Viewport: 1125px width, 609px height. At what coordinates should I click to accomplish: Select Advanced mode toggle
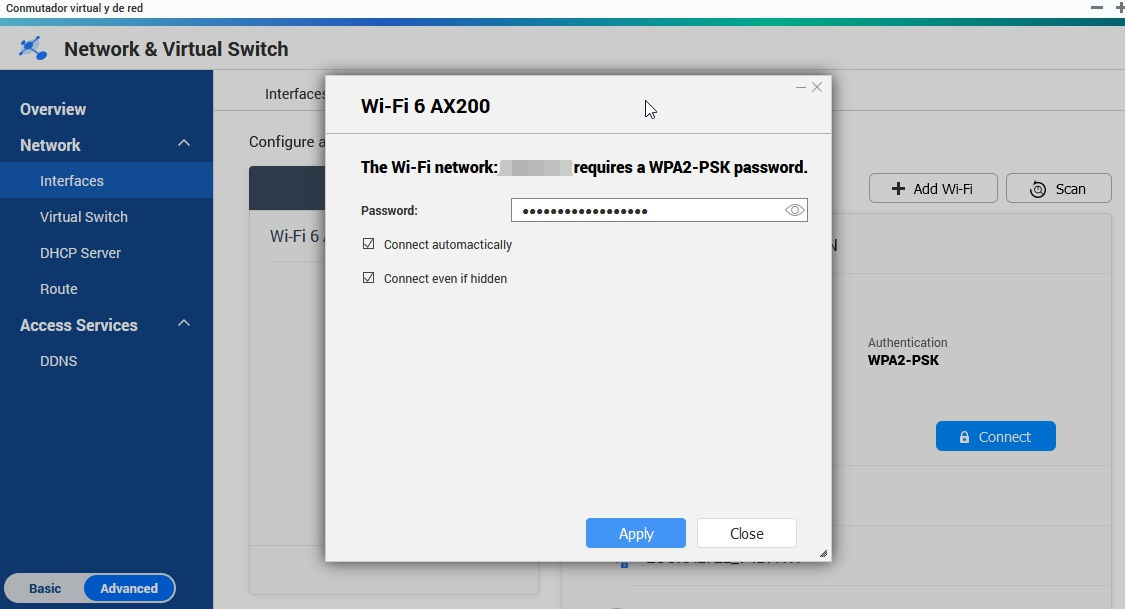[129, 588]
